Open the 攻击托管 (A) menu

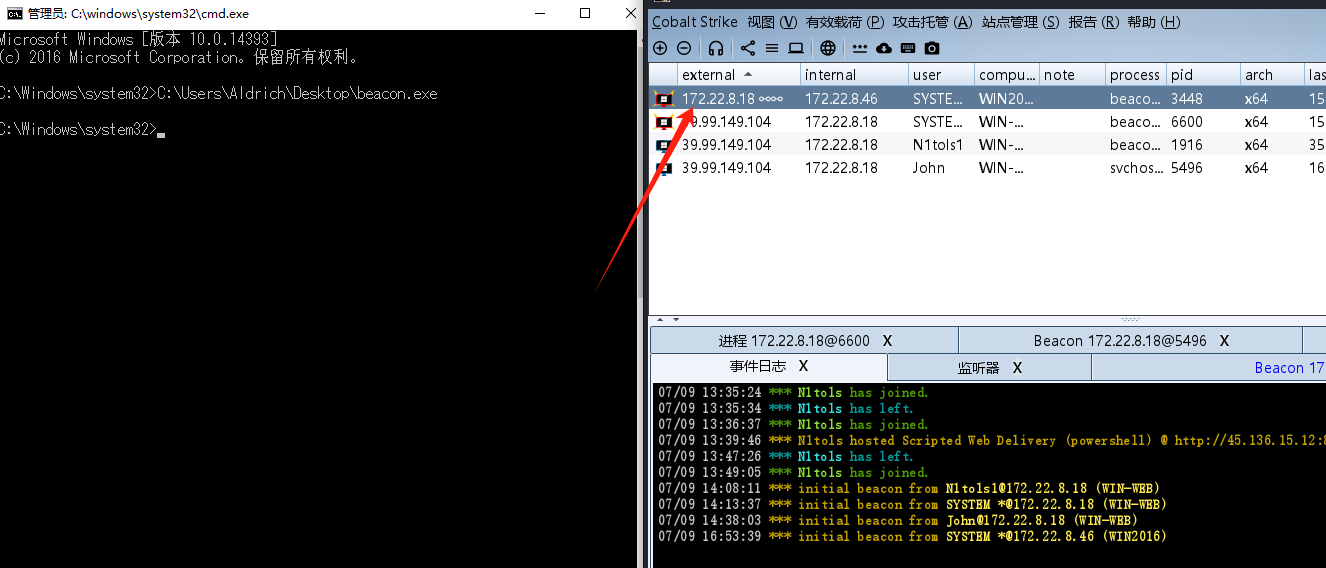[x=932, y=22]
